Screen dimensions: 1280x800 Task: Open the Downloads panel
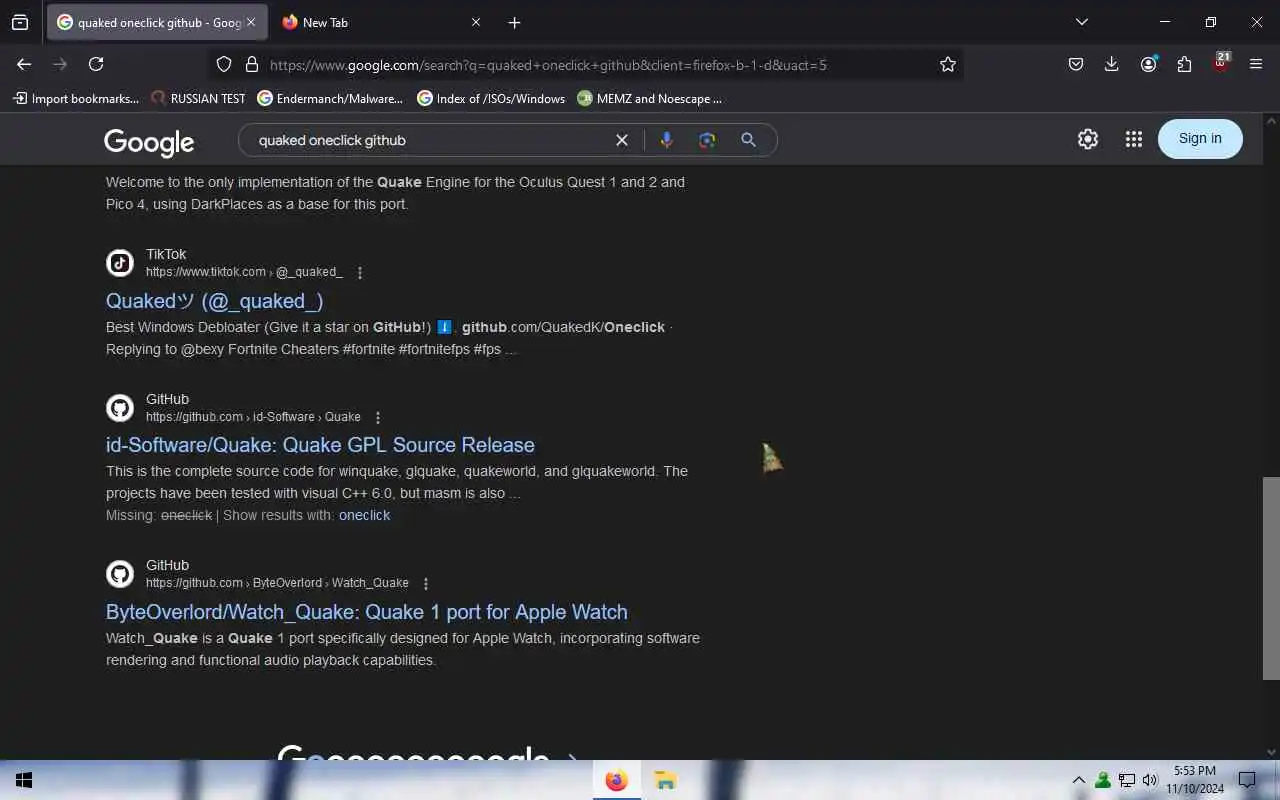(x=1111, y=64)
